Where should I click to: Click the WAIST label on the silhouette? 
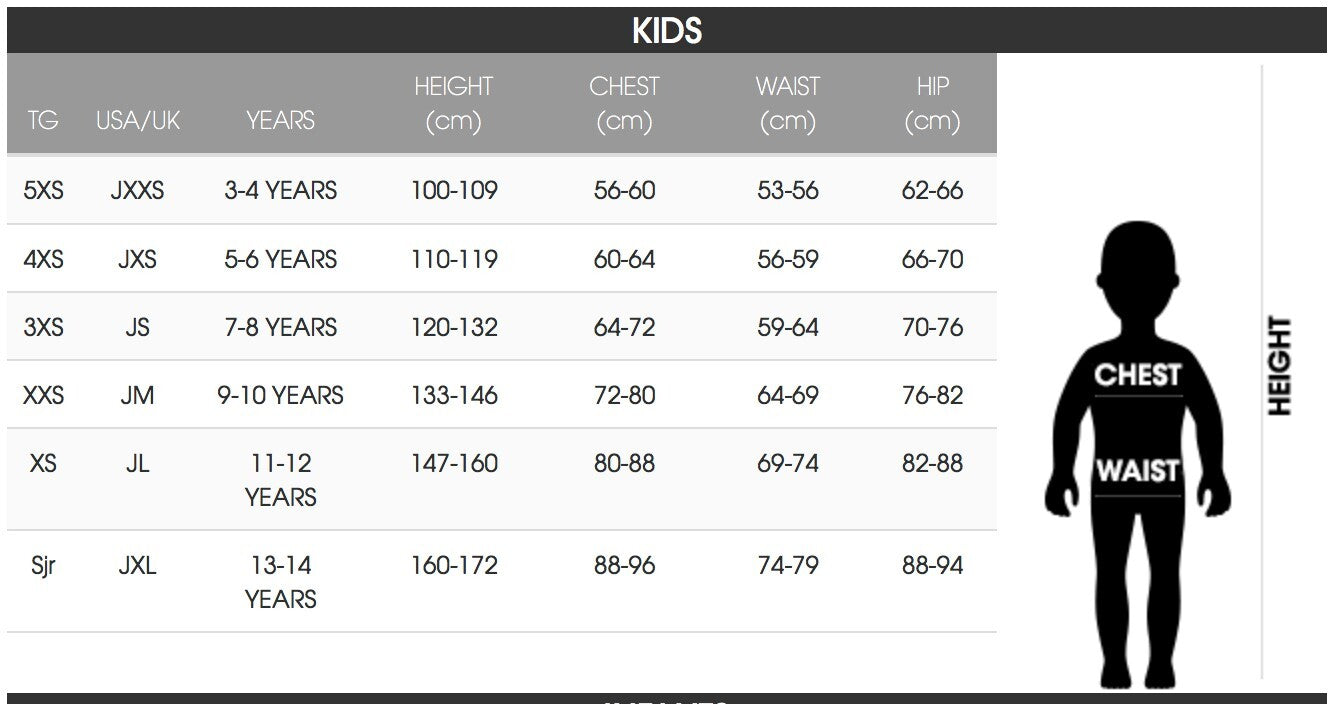[x=1137, y=470]
